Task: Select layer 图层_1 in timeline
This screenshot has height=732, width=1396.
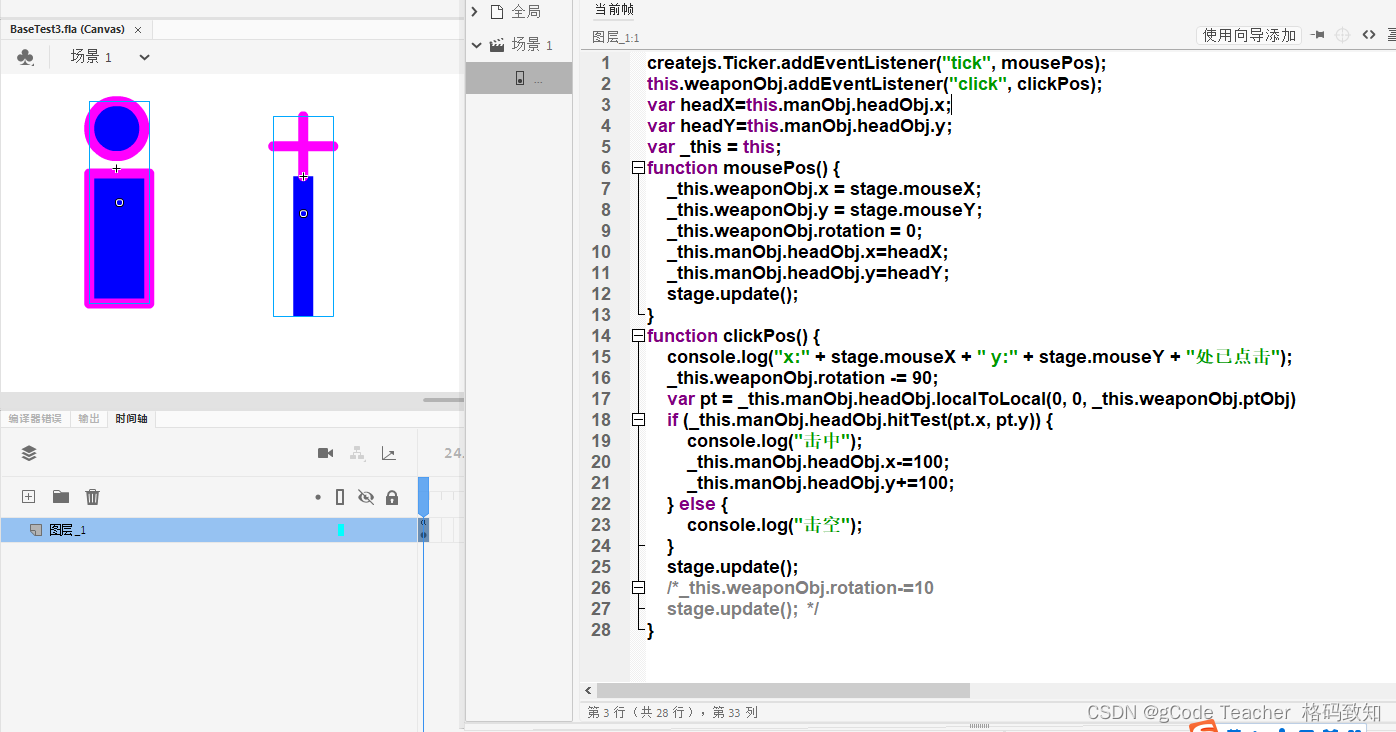Action: tap(208, 530)
